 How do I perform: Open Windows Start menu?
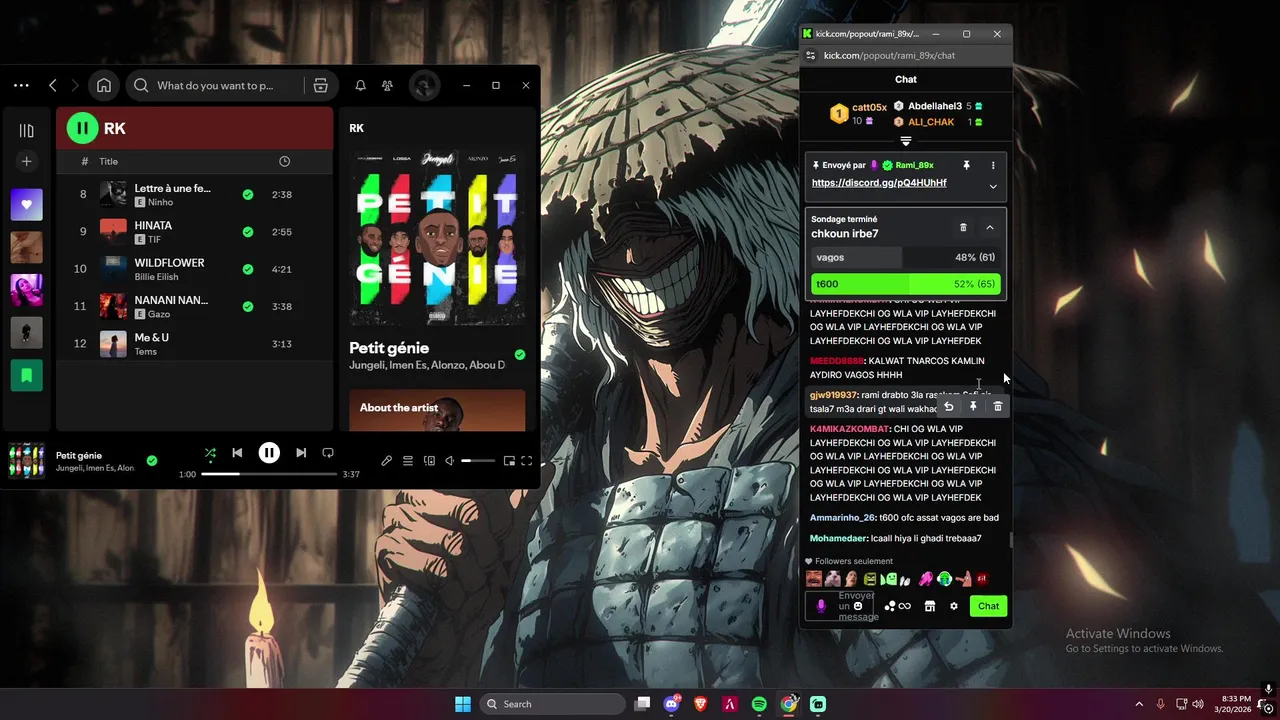[463, 704]
